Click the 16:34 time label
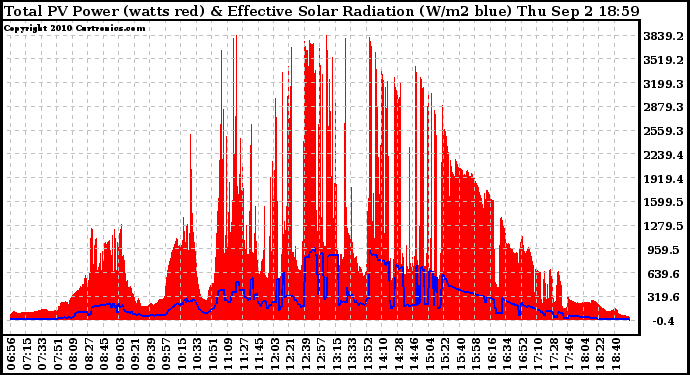This screenshot has width=690, height=375. coord(508,354)
